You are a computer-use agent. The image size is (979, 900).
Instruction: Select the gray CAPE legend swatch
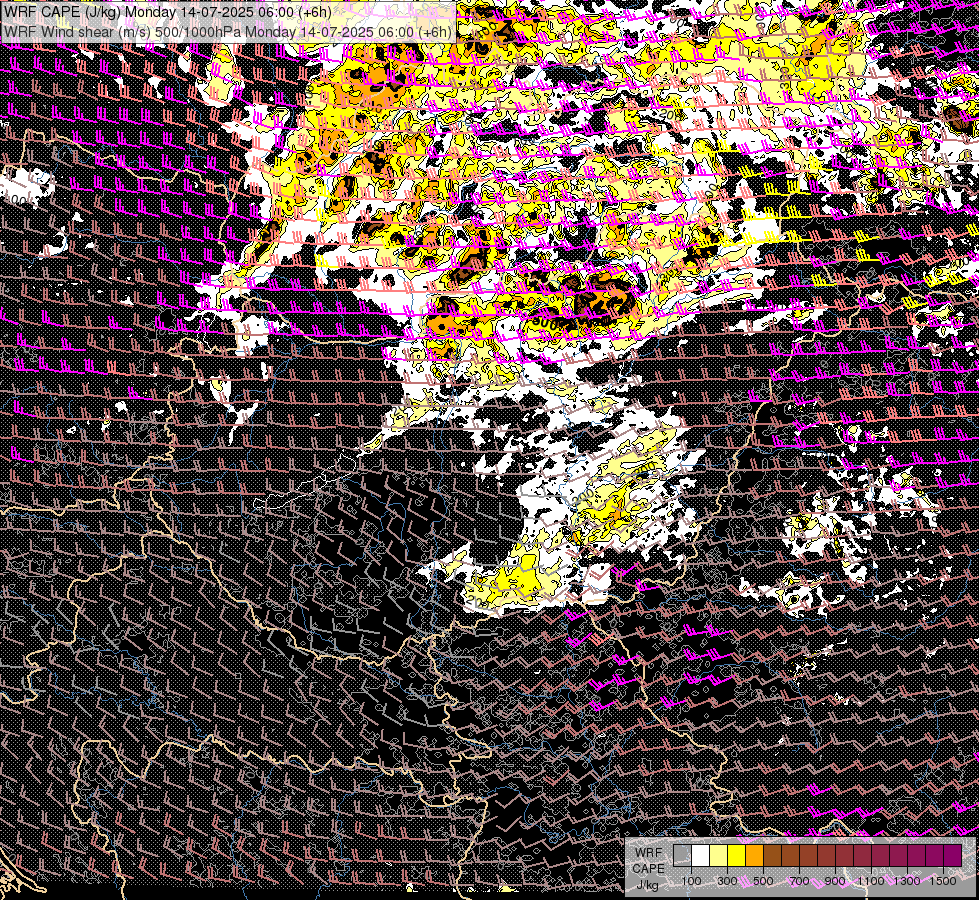click(682, 855)
